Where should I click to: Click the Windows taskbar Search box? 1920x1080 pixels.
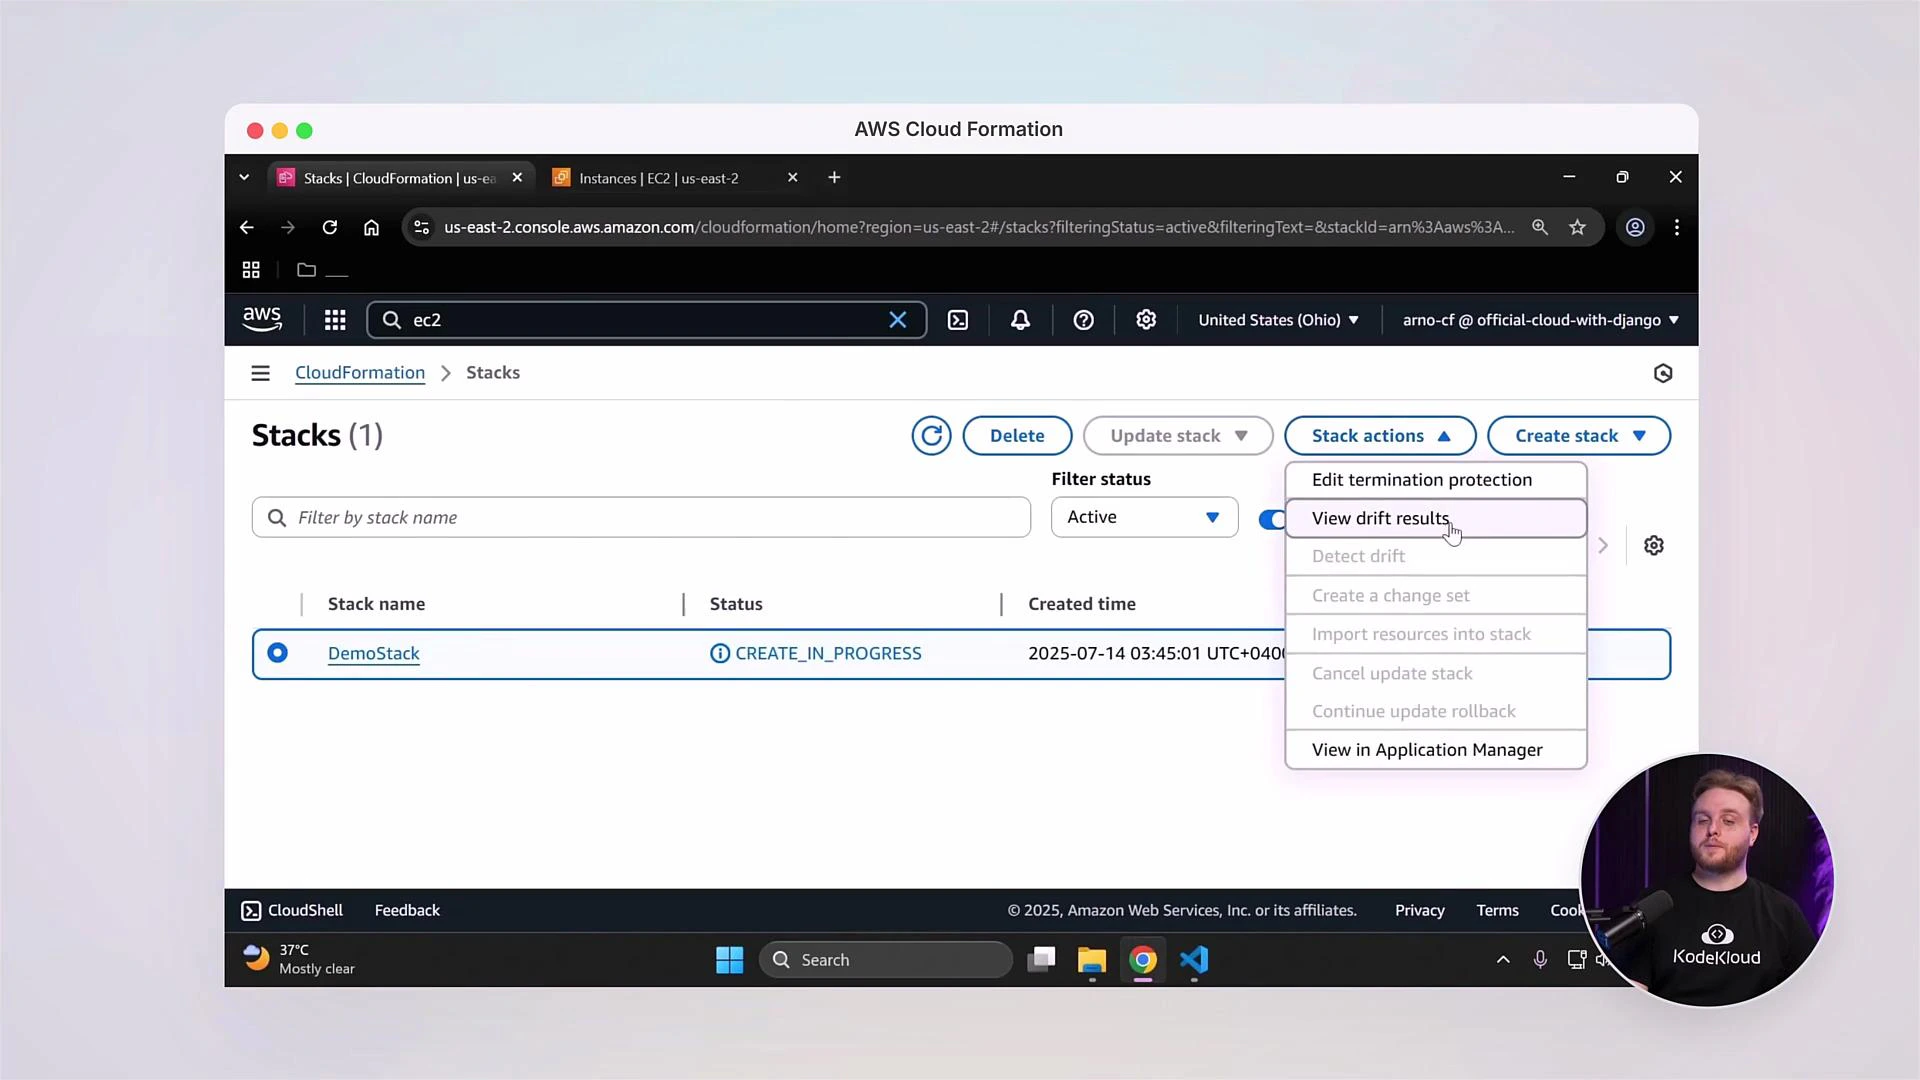[x=885, y=960]
